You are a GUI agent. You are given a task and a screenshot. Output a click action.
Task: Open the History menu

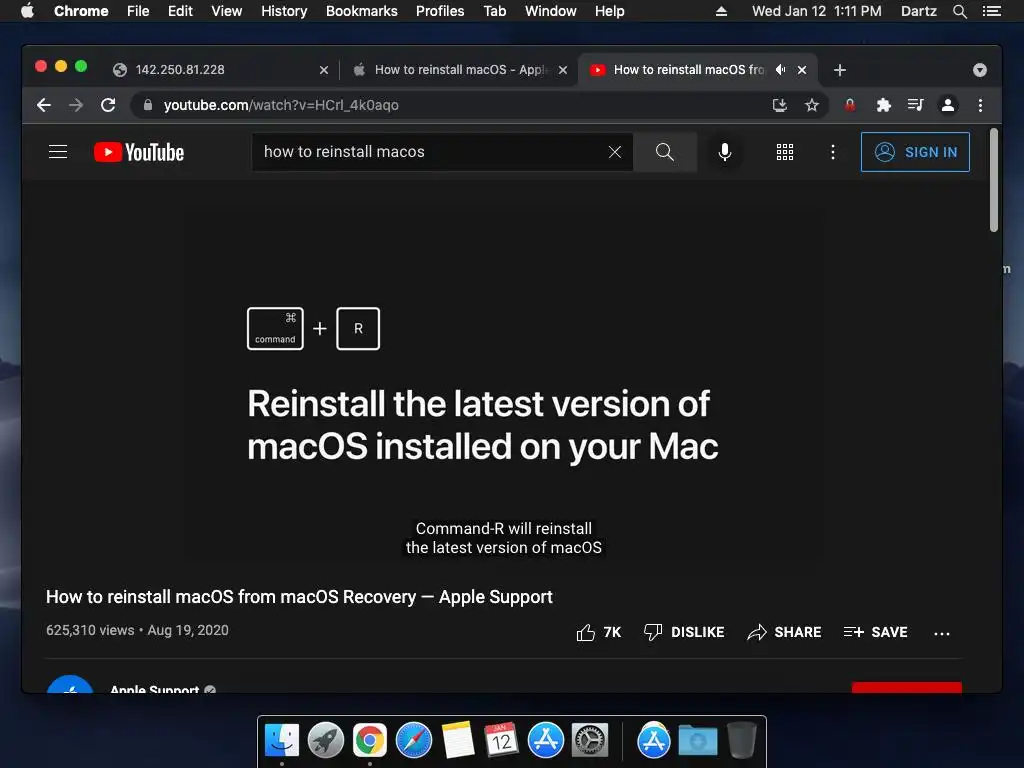(x=283, y=11)
